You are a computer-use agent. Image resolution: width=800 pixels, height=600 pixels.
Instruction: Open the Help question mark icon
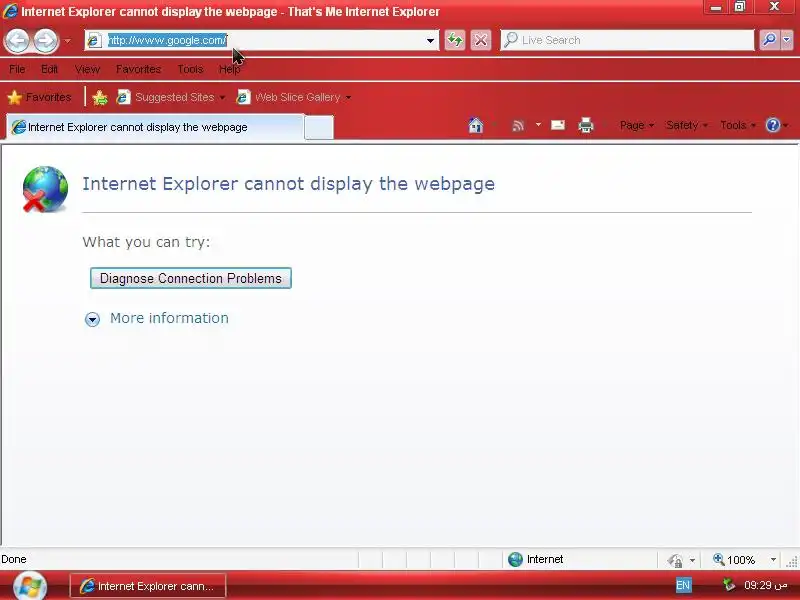pyautogui.click(x=773, y=126)
